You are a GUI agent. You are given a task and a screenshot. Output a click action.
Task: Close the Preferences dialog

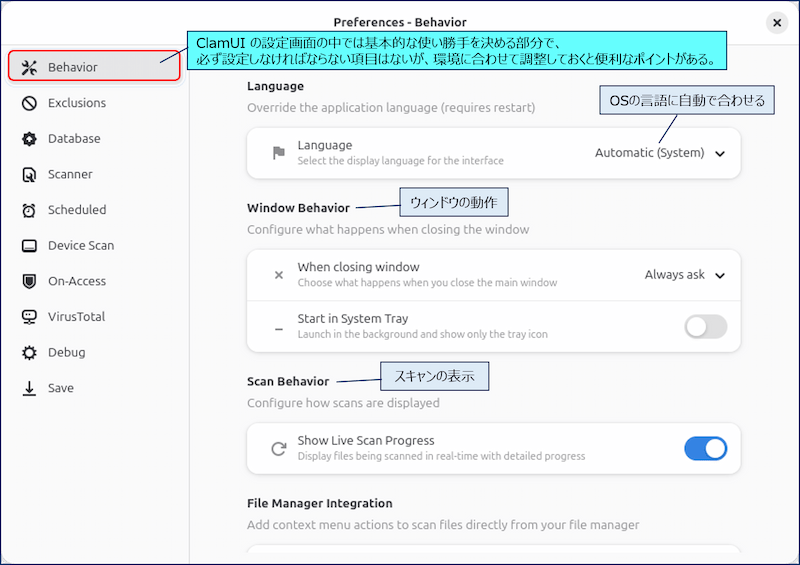click(777, 23)
